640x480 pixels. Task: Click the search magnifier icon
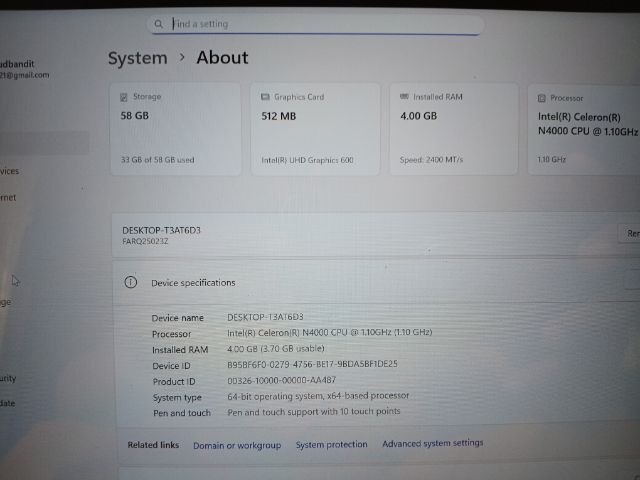pos(158,24)
